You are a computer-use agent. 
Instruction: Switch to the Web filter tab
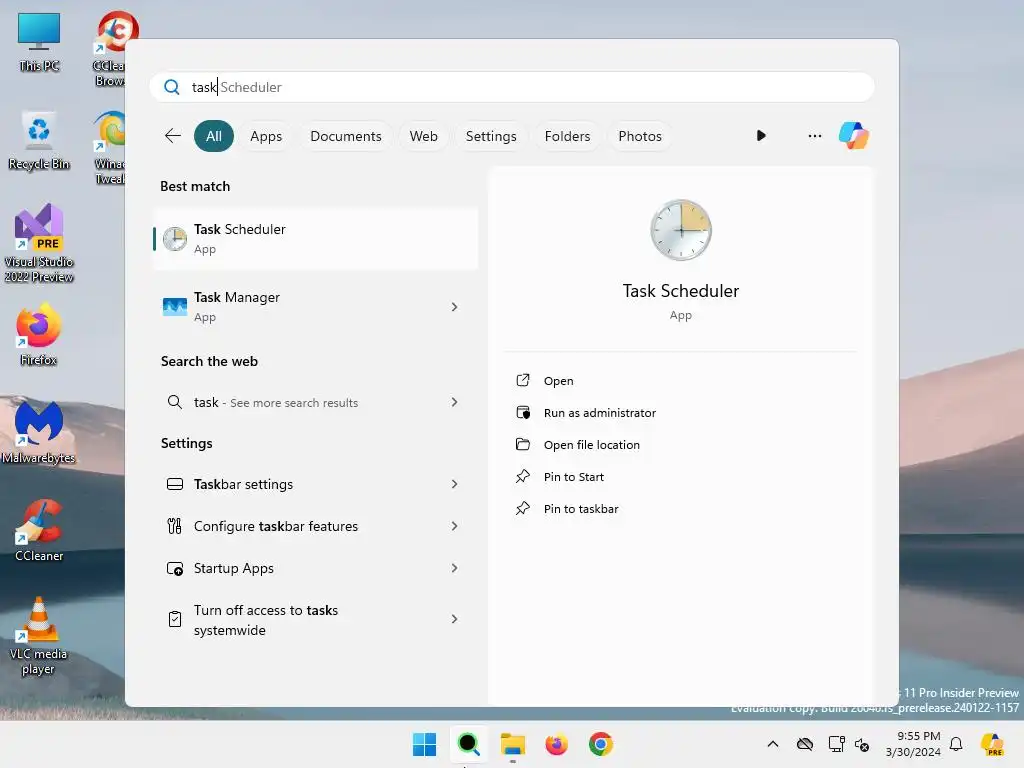[423, 136]
